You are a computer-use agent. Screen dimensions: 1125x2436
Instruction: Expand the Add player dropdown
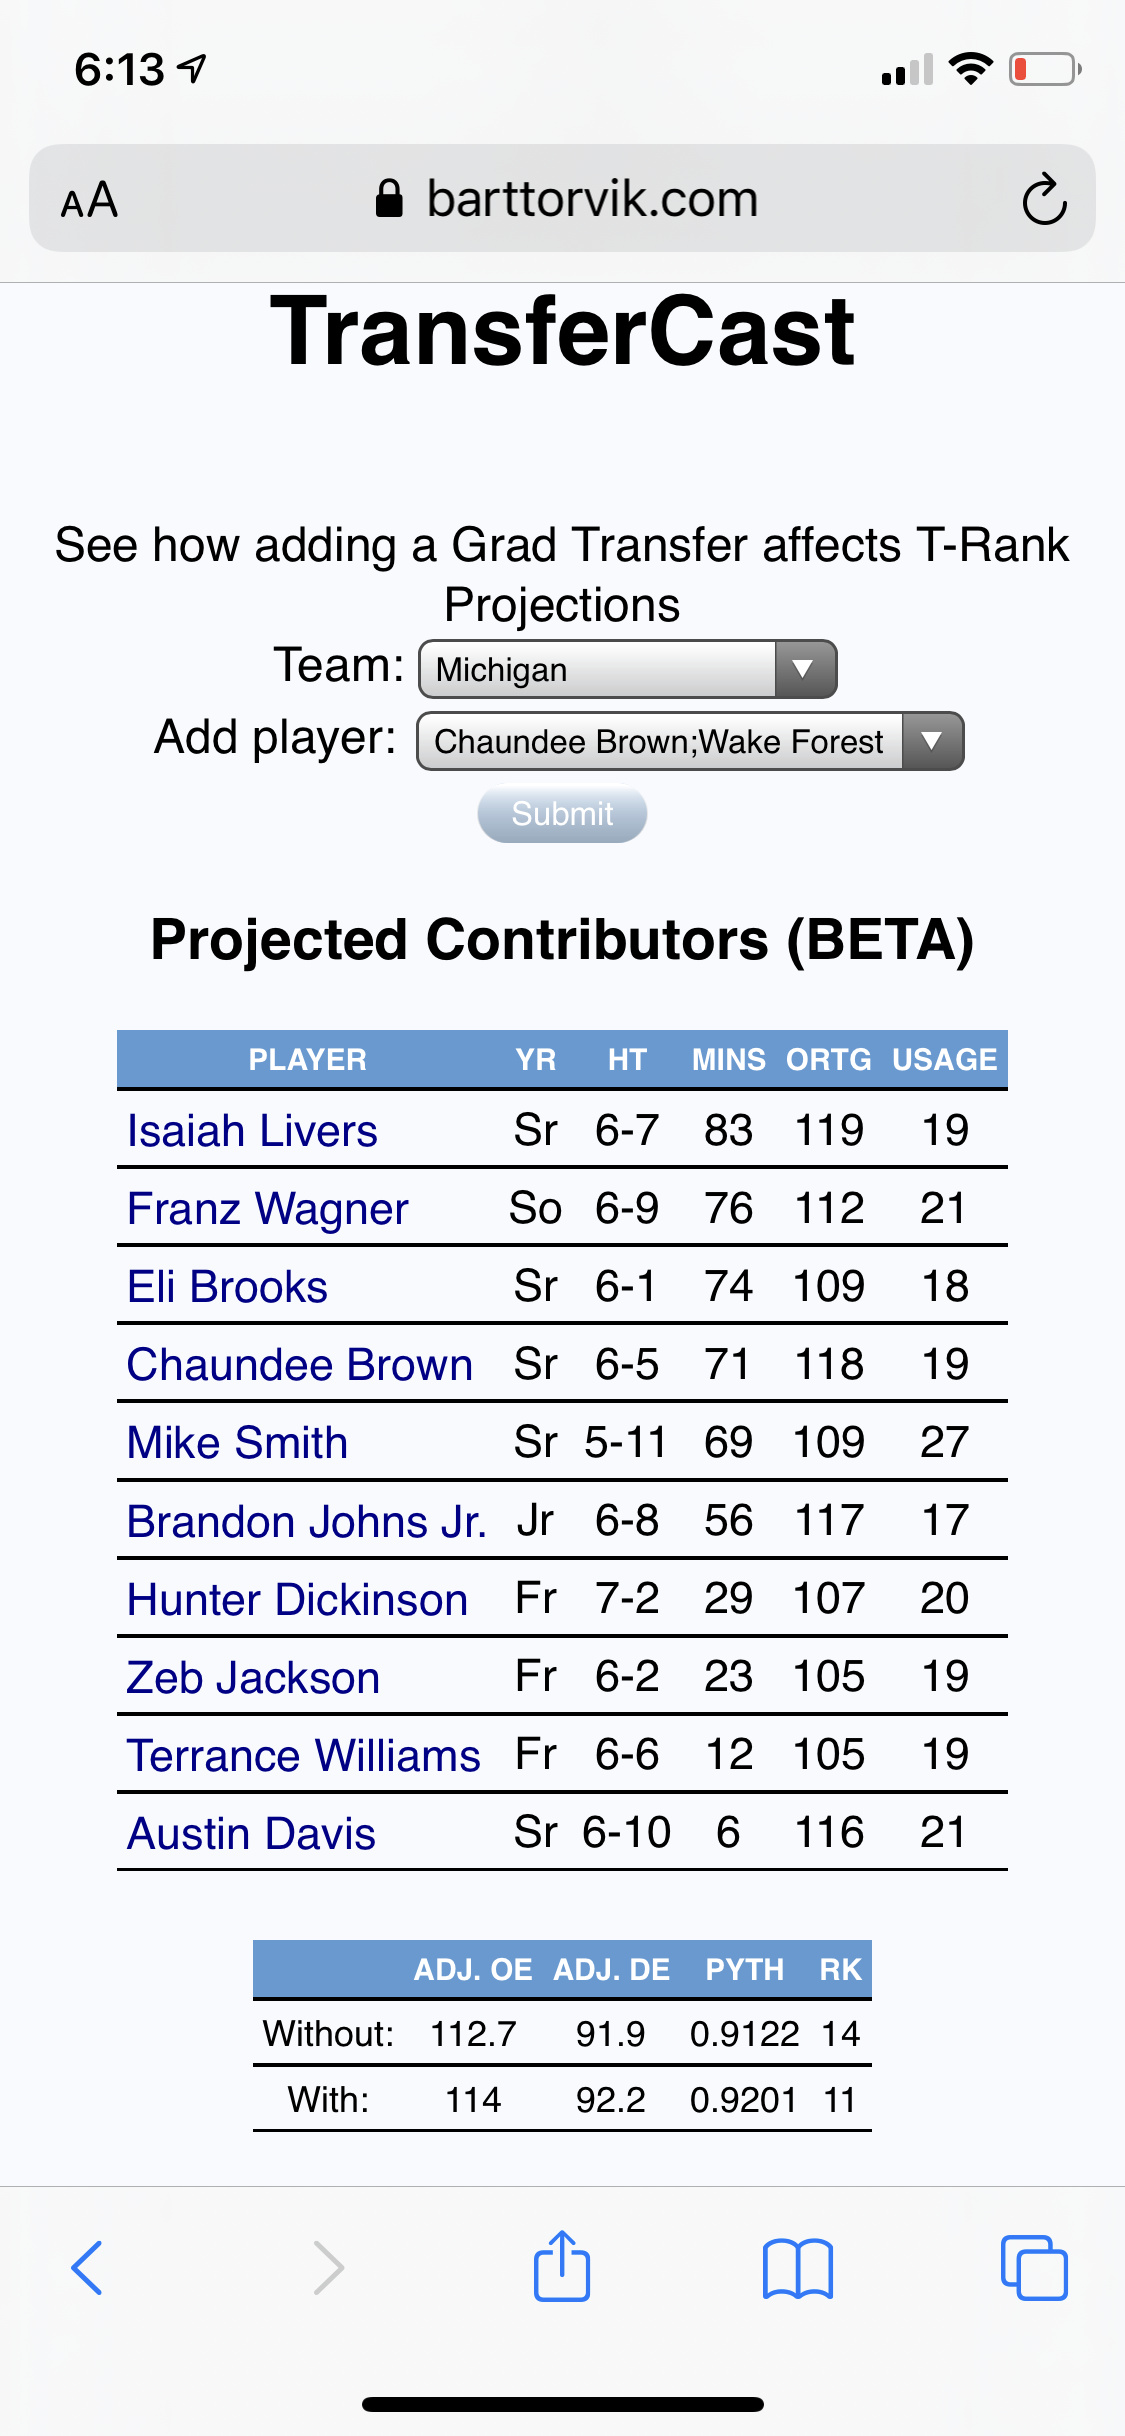pyautogui.click(x=690, y=741)
